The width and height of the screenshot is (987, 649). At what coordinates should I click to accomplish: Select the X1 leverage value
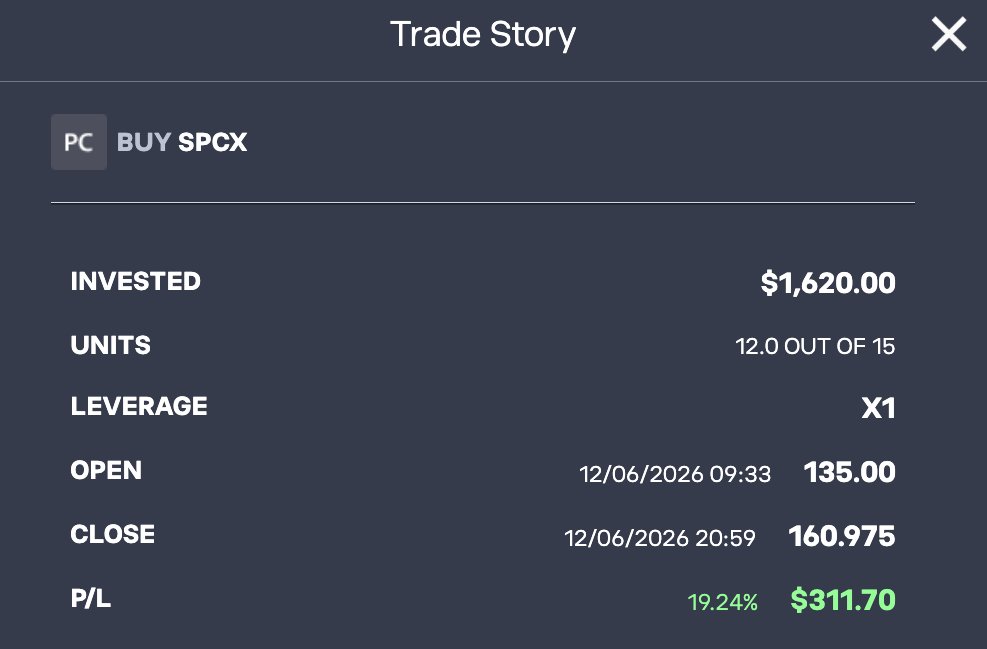[x=879, y=408]
